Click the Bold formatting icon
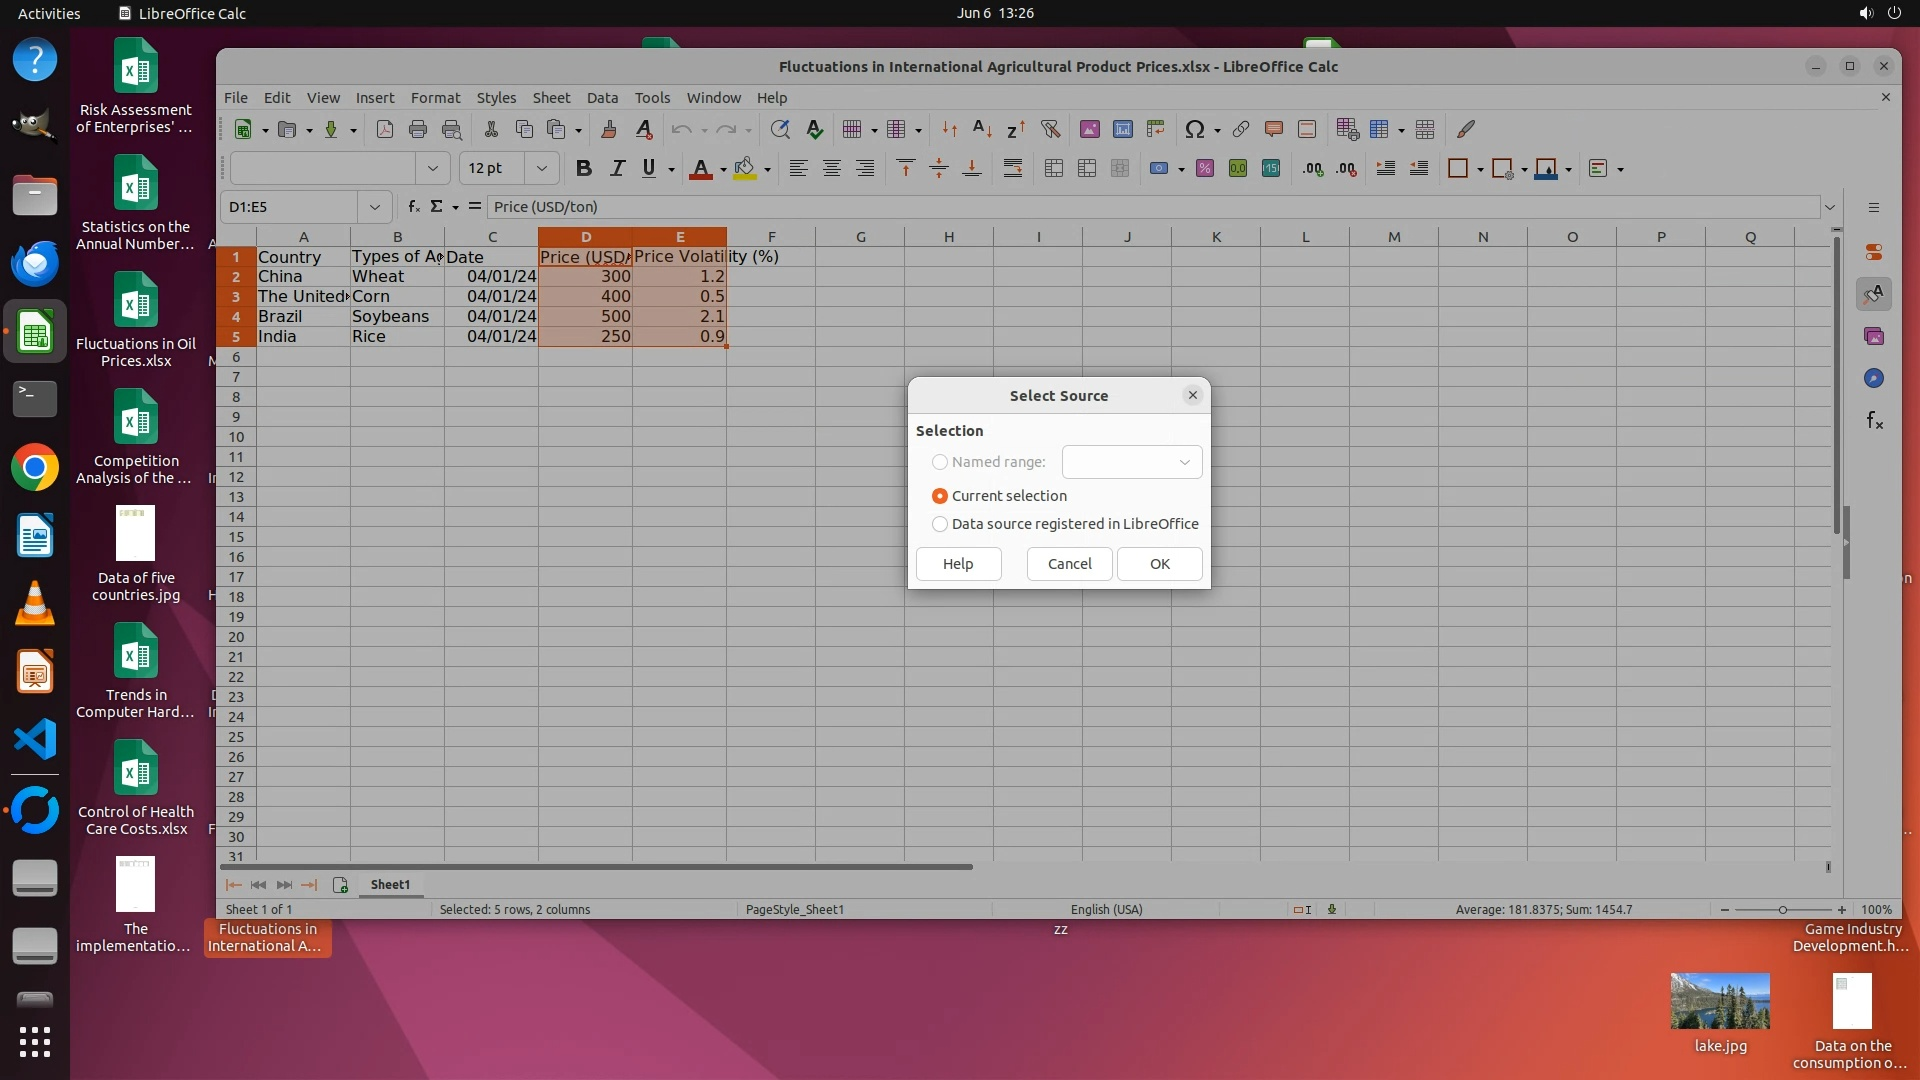Image resolution: width=1920 pixels, height=1080 pixels. pyautogui.click(x=584, y=168)
